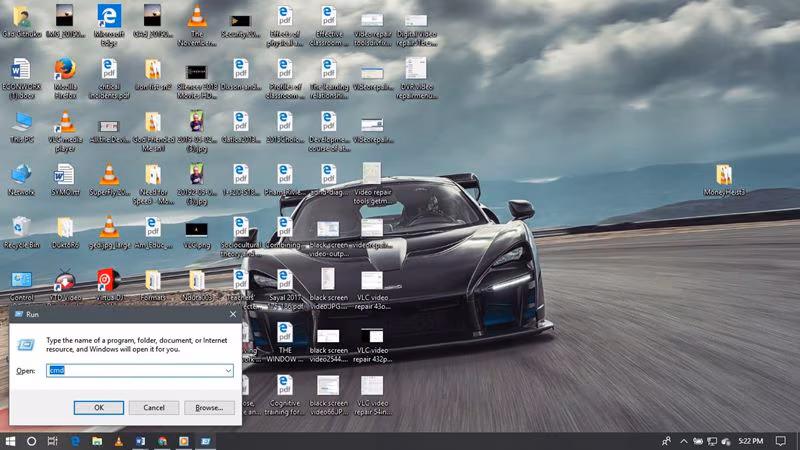The width and height of the screenshot is (800, 450).
Task: Select the VLC media player desktop shortcut
Action: click(65, 131)
